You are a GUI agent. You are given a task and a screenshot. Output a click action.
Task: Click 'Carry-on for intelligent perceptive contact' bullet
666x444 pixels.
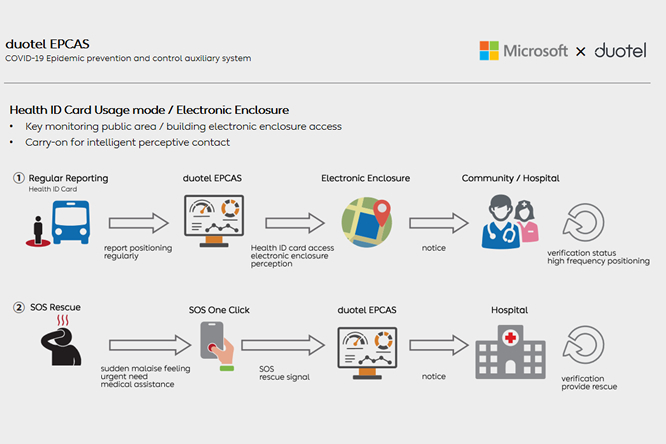[127, 142]
